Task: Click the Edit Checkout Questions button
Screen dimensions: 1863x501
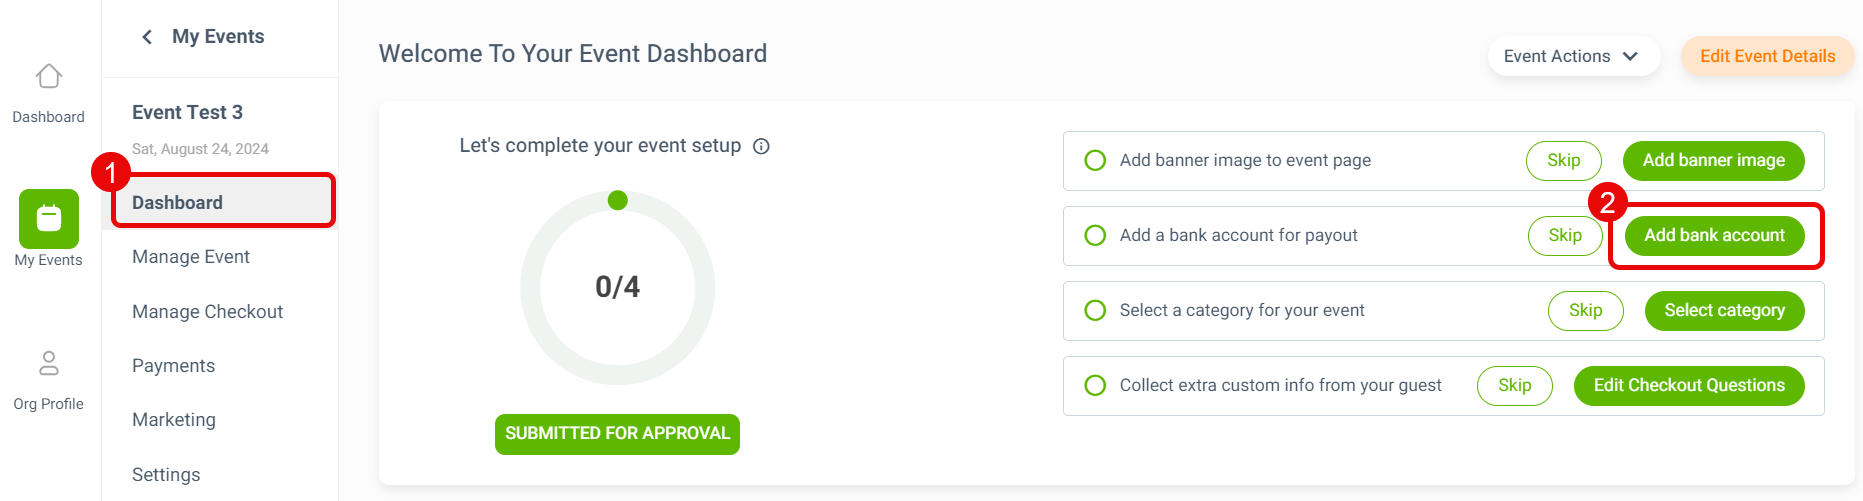Action: click(1689, 385)
